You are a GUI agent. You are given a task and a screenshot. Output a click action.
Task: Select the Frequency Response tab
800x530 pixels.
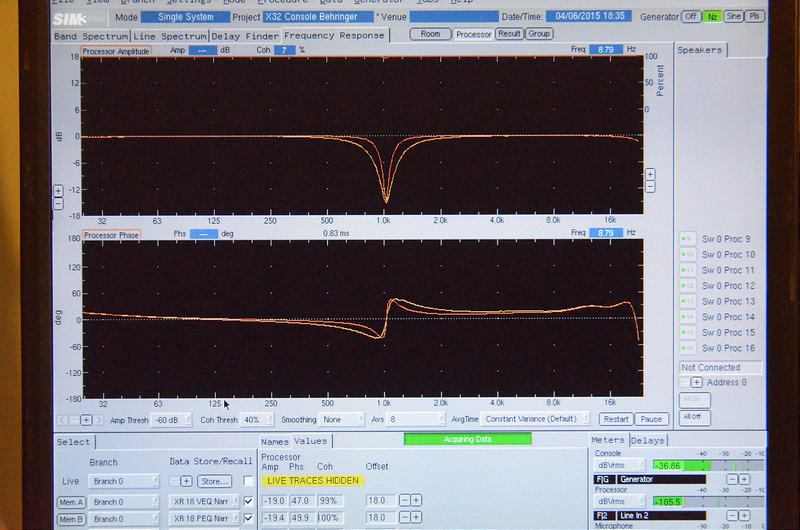334,35
